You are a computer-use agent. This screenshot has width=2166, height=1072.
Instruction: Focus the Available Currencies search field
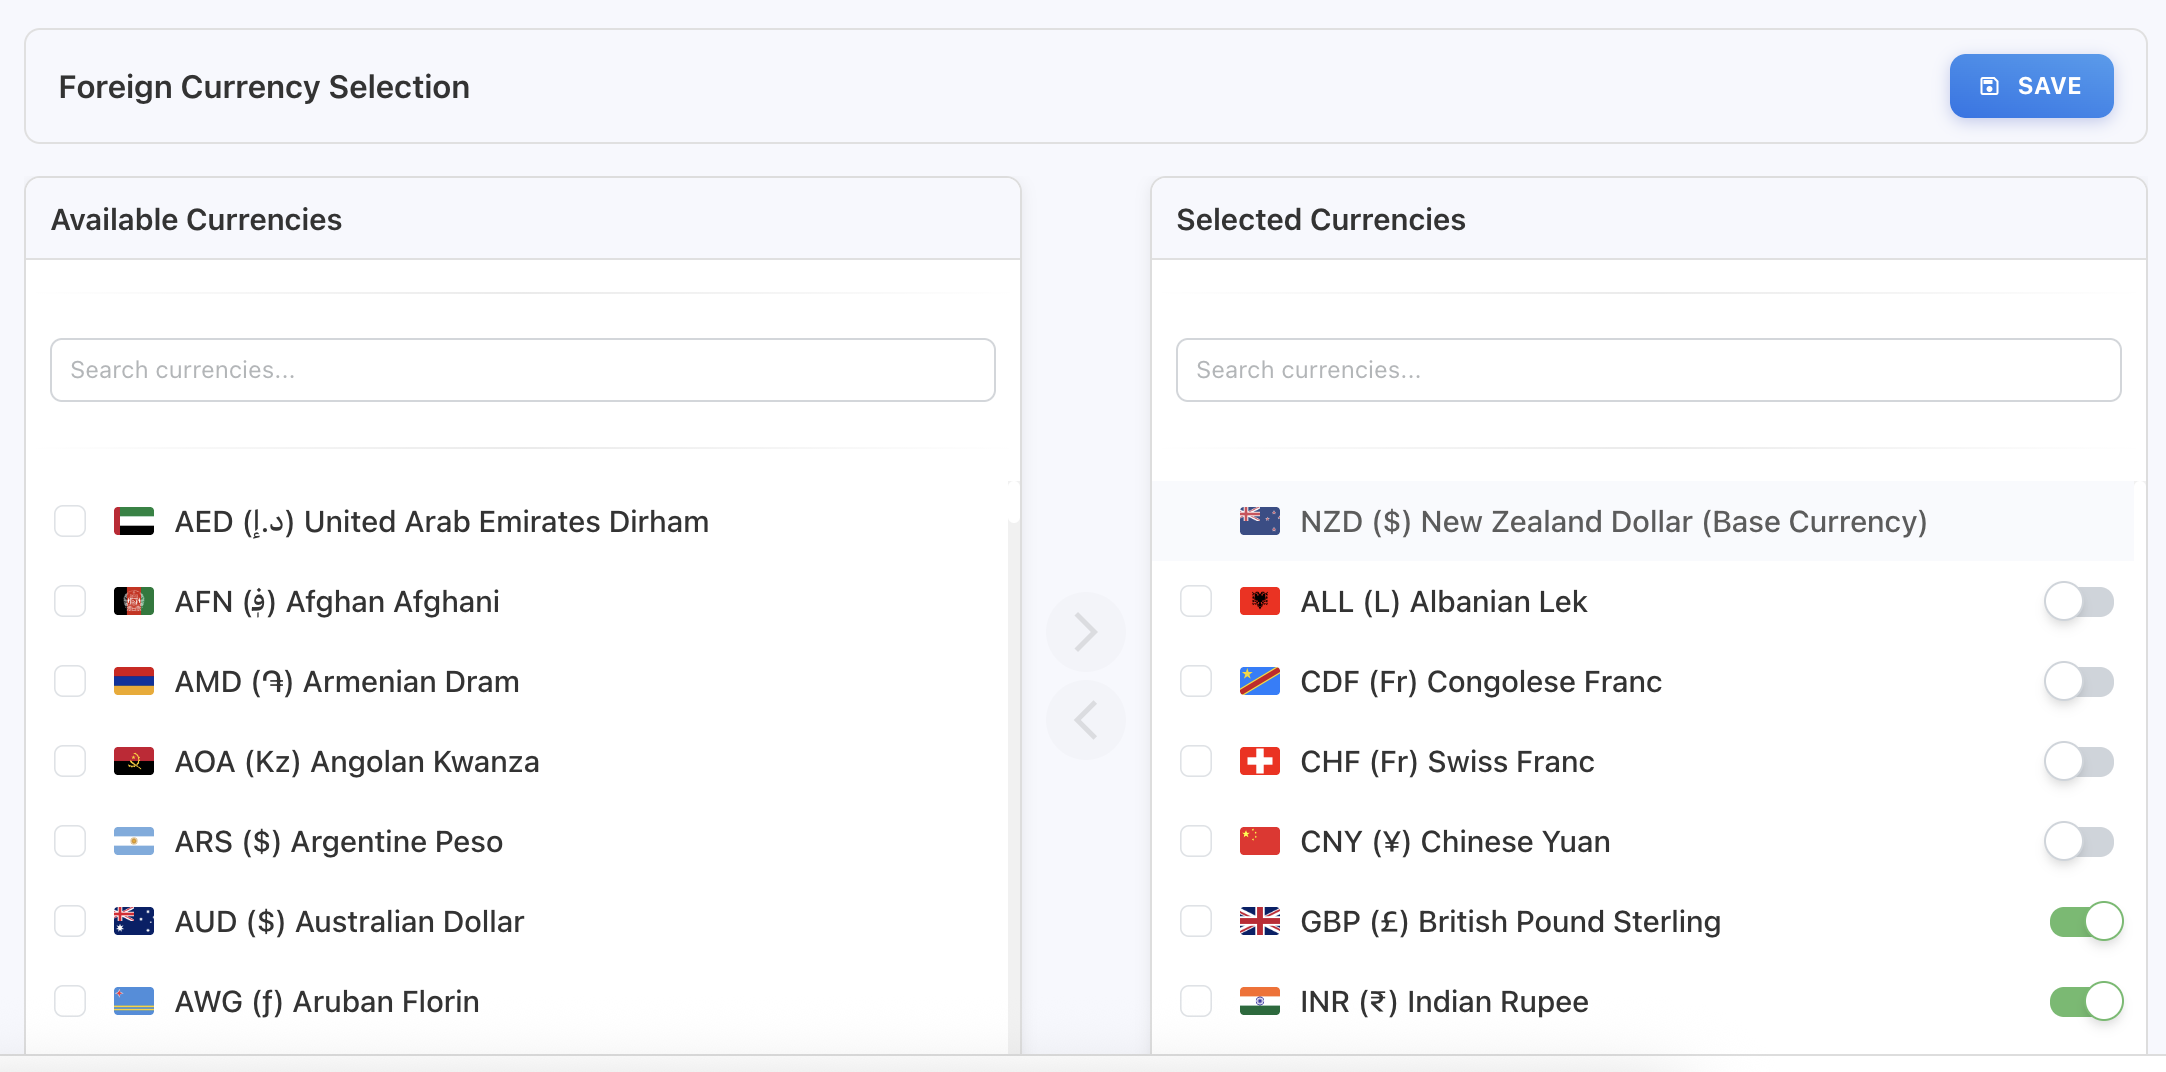tap(522, 370)
